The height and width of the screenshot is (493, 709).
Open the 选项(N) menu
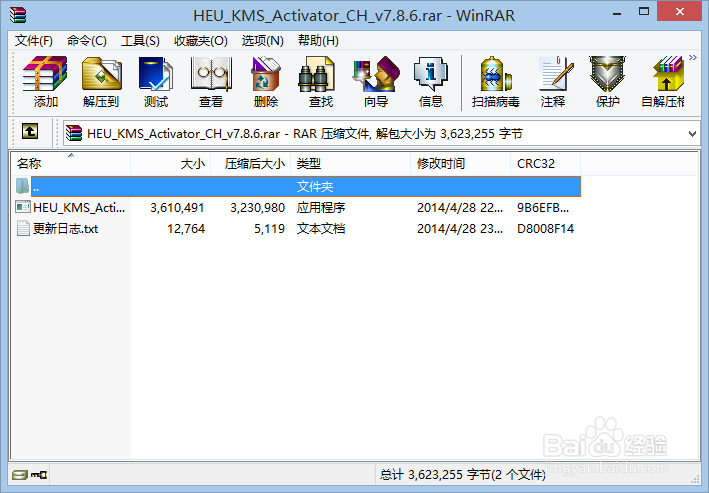point(262,41)
